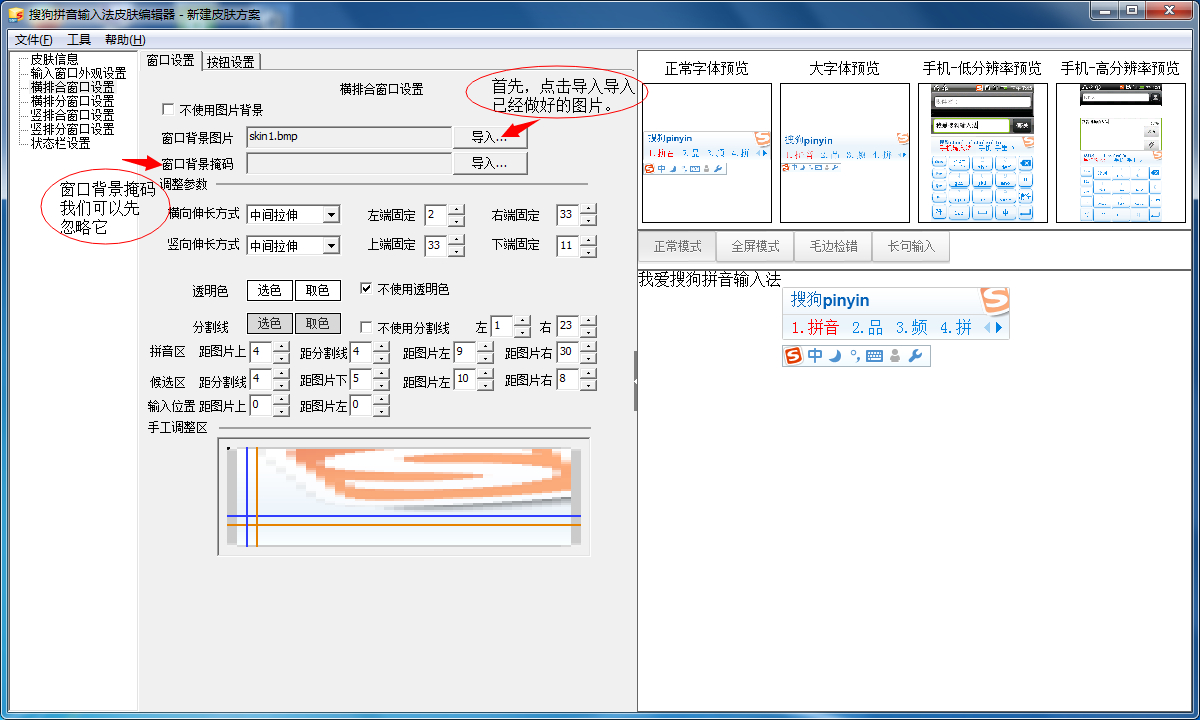Click the moon half-width/full-width icon
Viewport: 1200px width, 720px height.
coord(834,356)
